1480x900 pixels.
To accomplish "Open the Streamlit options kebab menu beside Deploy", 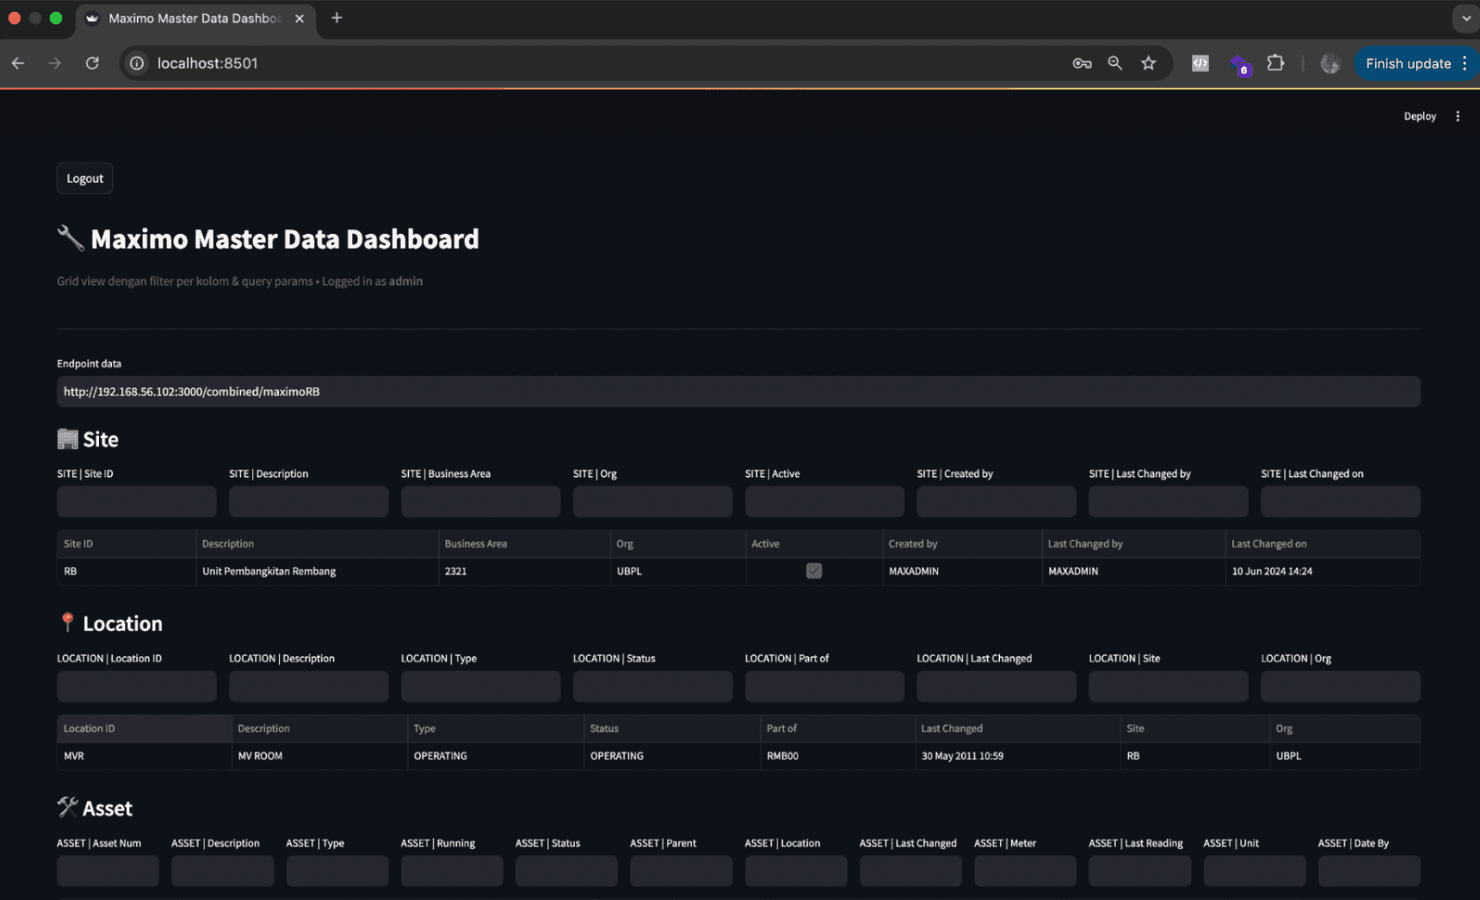I will [x=1456, y=115].
